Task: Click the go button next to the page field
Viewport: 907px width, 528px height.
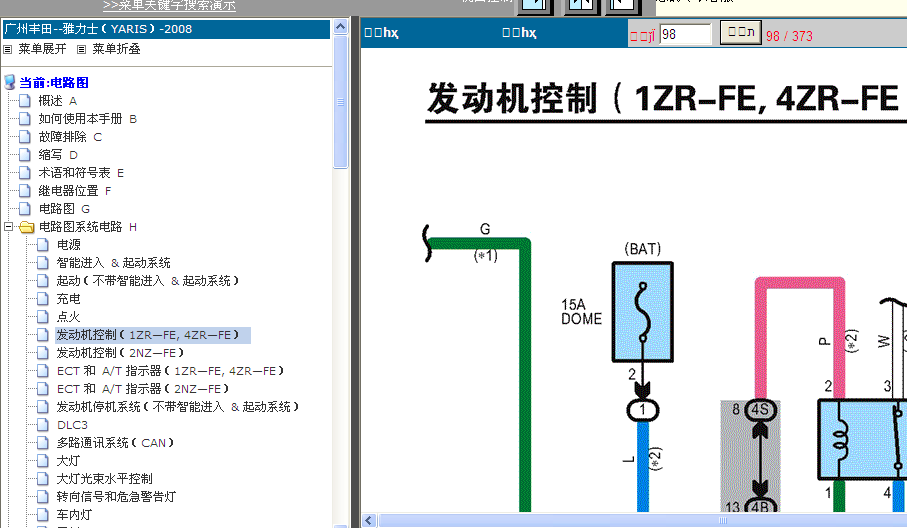Action: [x=740, y=32]
